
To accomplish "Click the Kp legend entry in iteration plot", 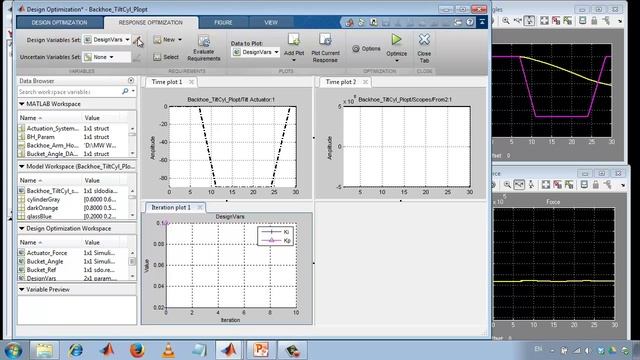I will [x=276, y=240].
